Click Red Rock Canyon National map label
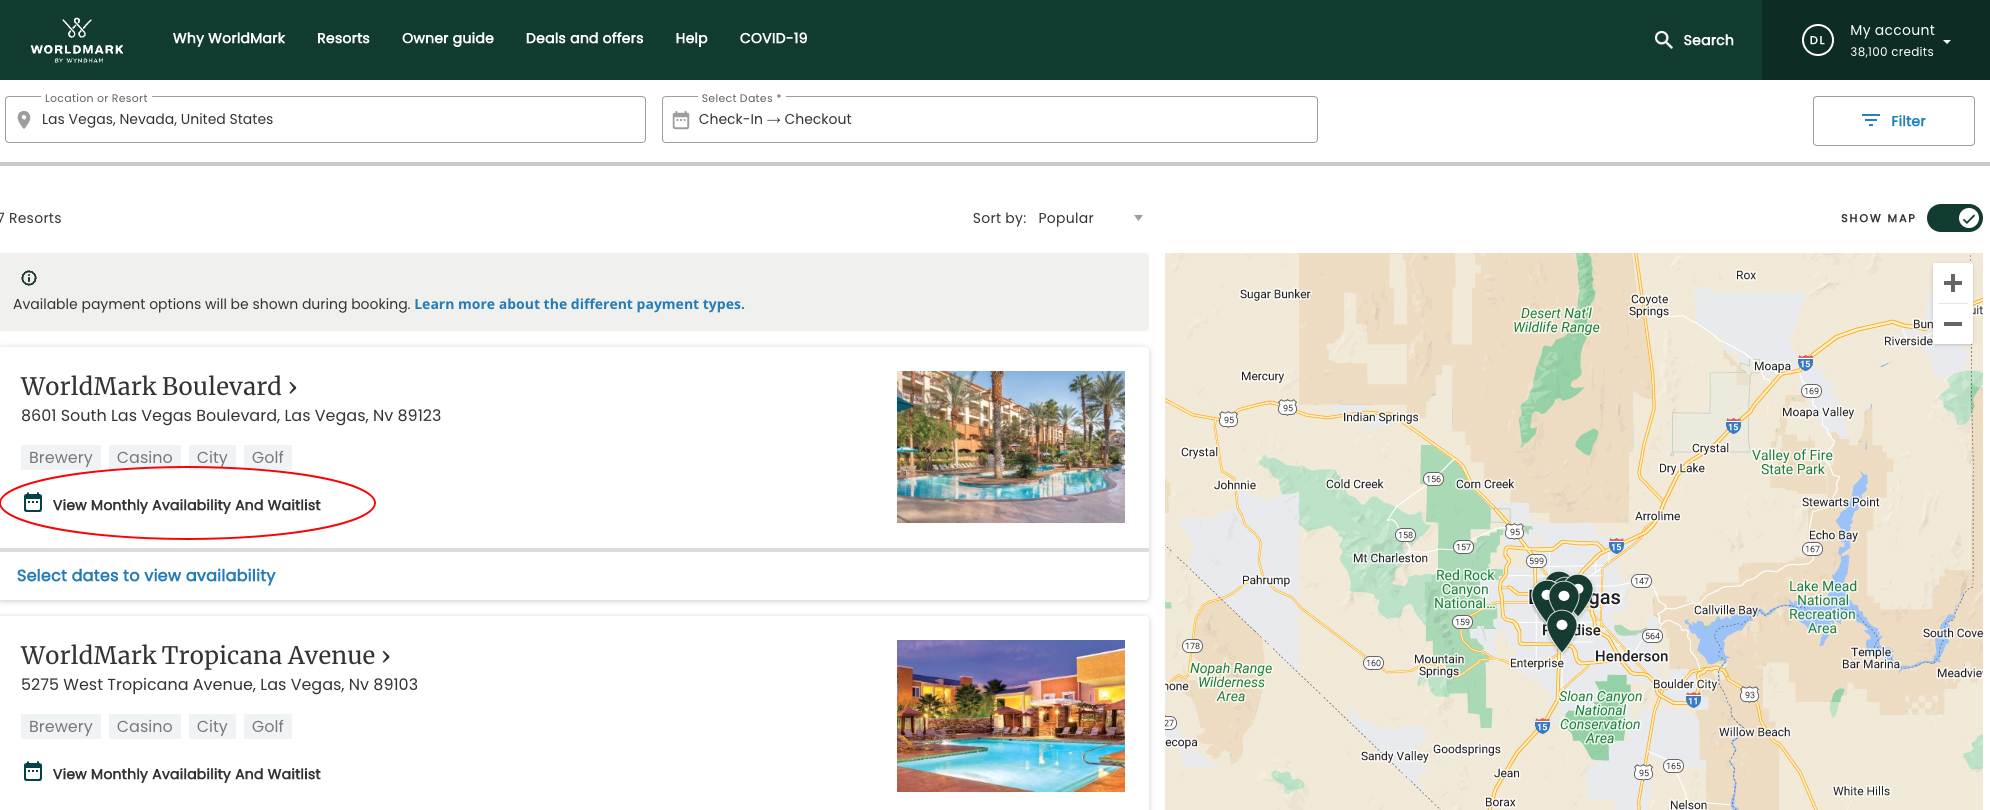Screen dimensions: 1990x810 (1465, 589)
